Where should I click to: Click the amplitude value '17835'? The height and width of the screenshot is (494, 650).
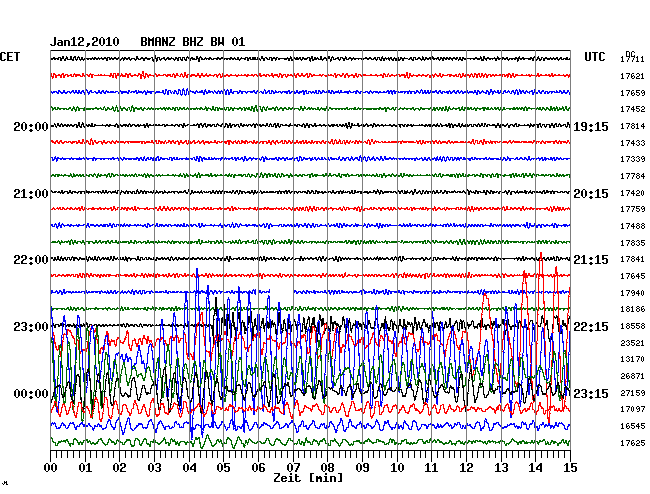(633, 243)
